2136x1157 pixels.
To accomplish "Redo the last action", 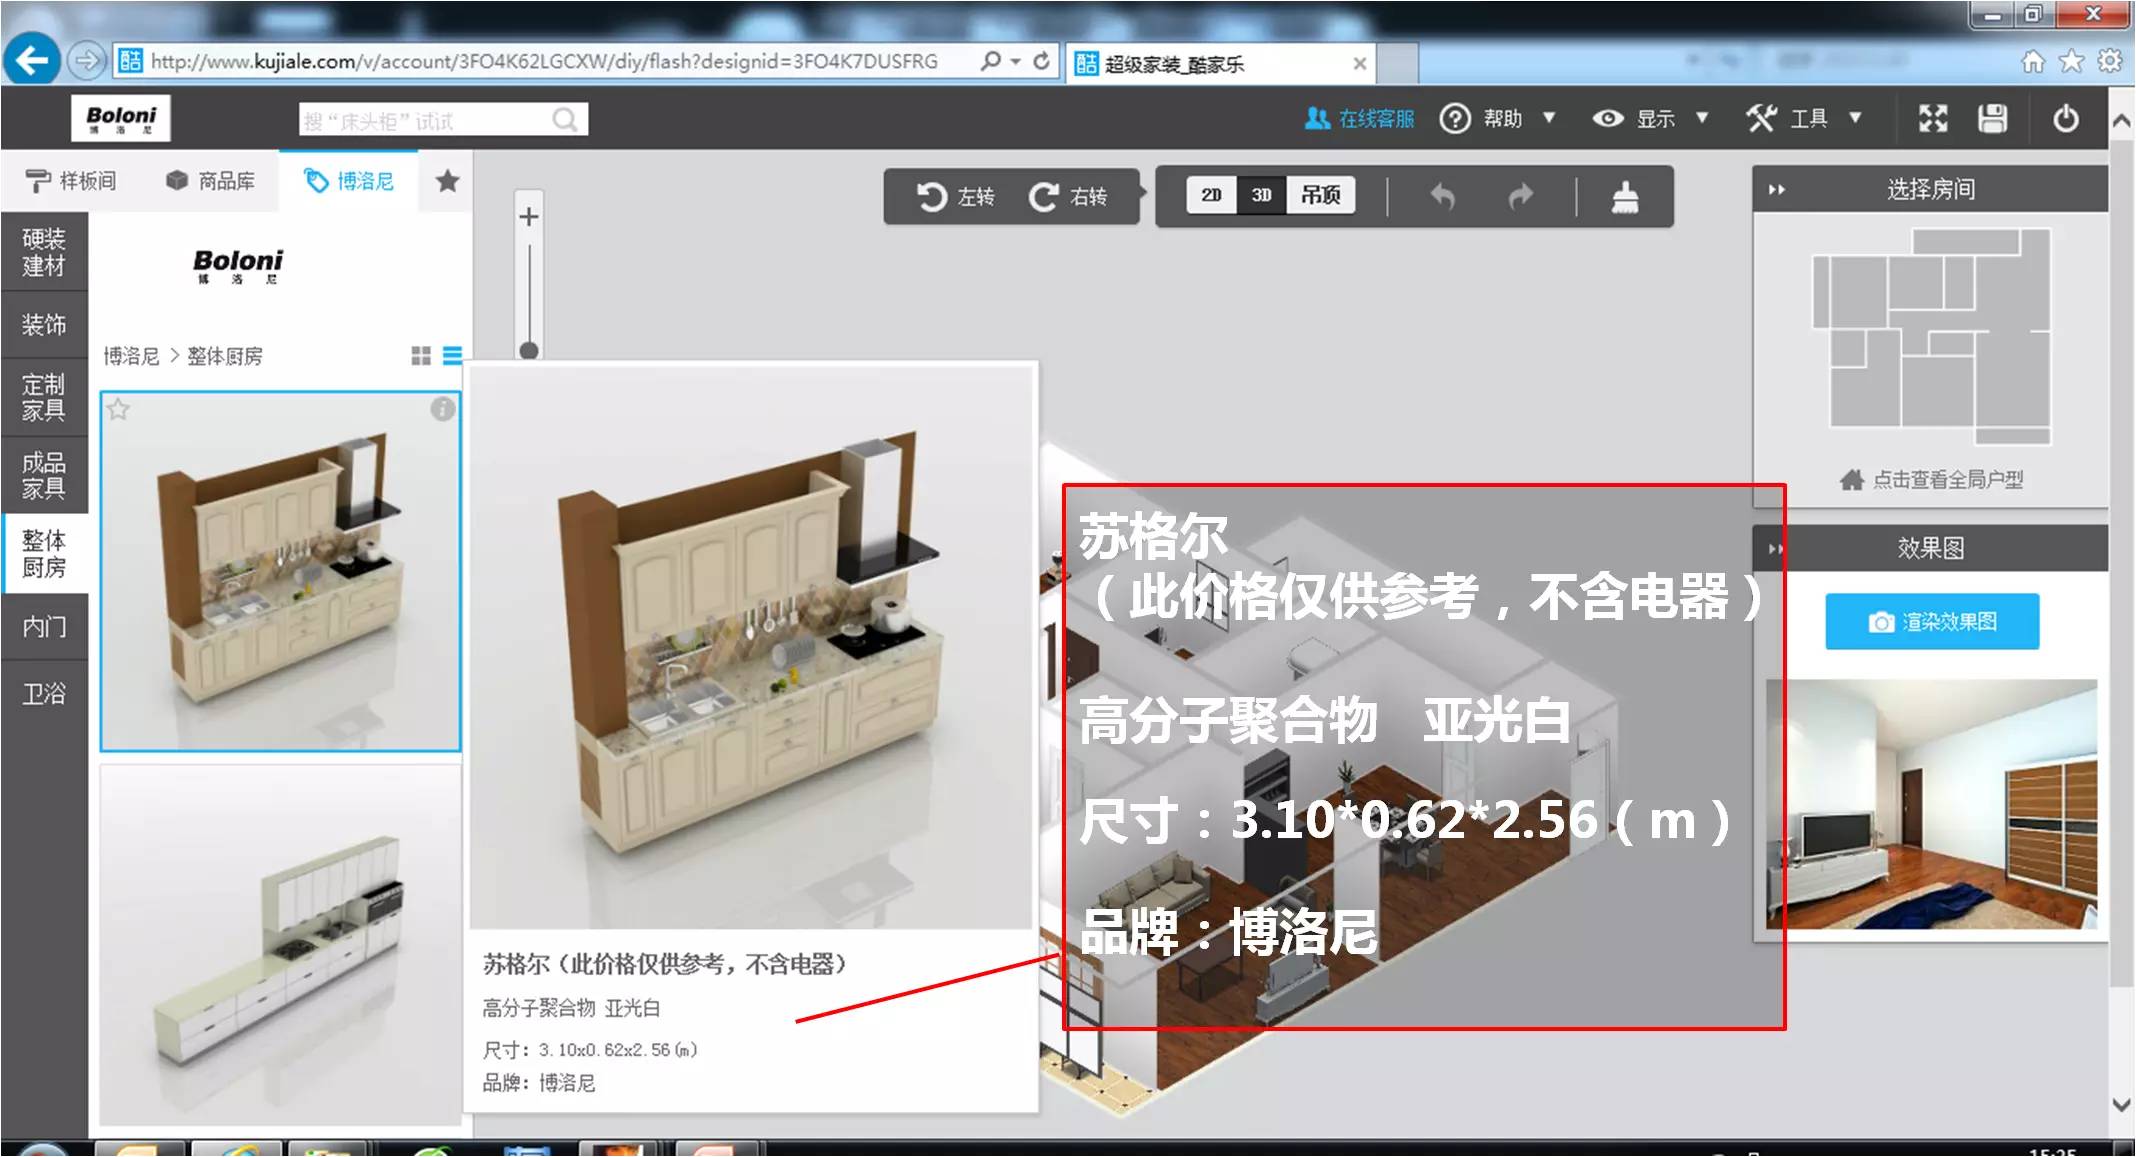I will click(x=1520, y=196).
